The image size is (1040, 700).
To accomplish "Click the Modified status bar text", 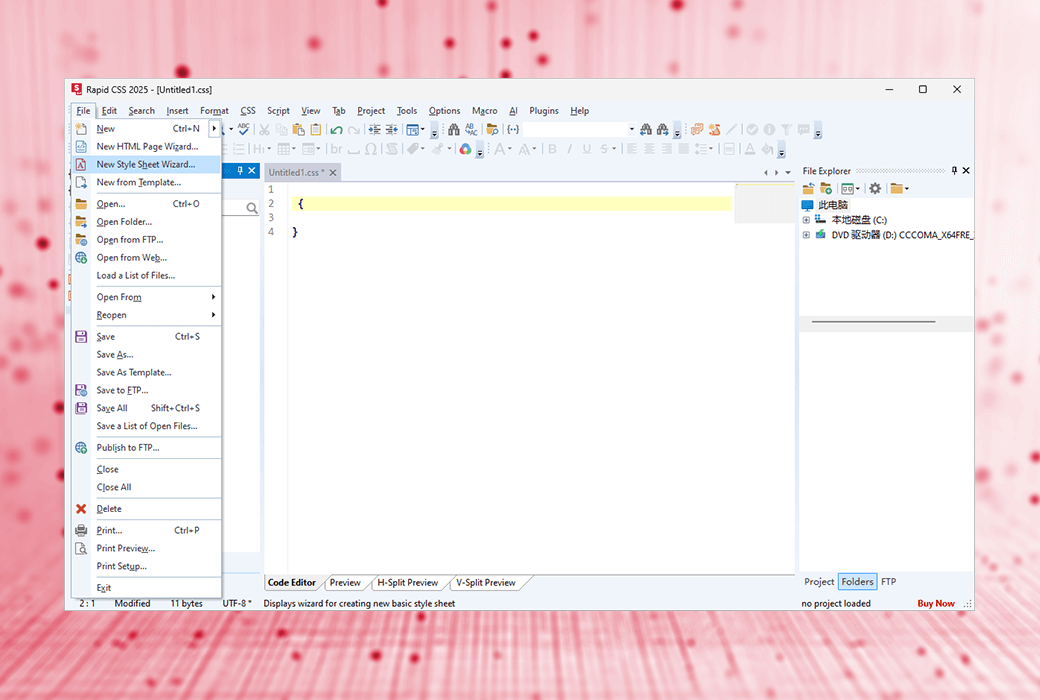I will point(132,603).
